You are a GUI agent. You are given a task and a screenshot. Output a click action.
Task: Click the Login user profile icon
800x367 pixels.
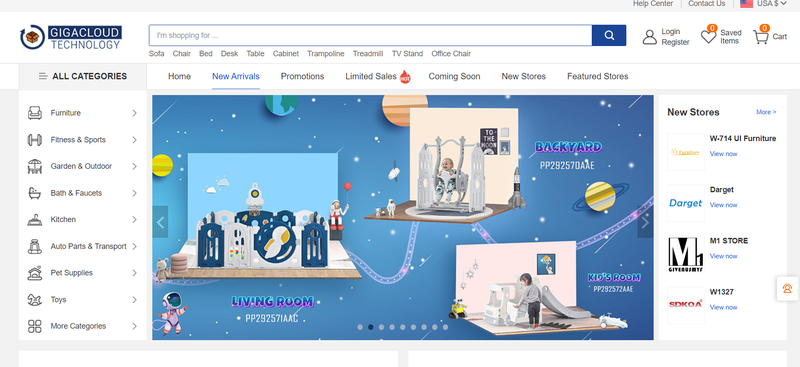(x=649, y=37)
